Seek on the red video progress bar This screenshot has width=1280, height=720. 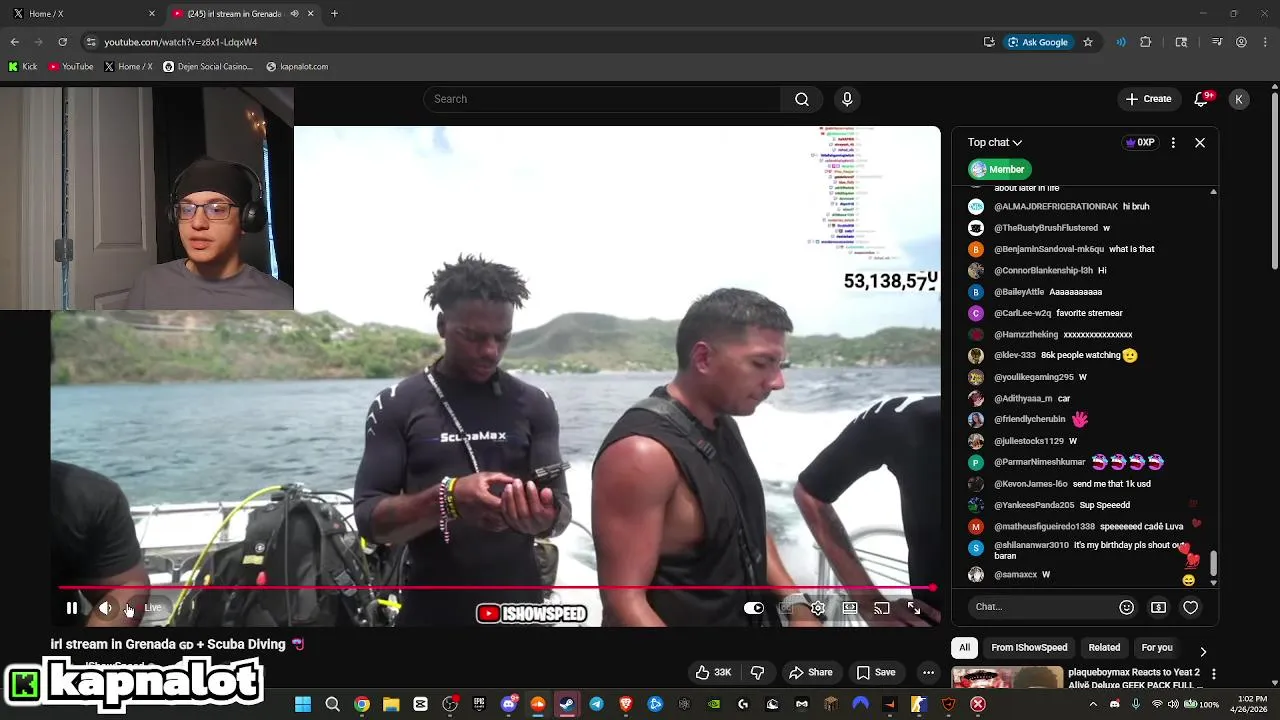tap(497, 588)
